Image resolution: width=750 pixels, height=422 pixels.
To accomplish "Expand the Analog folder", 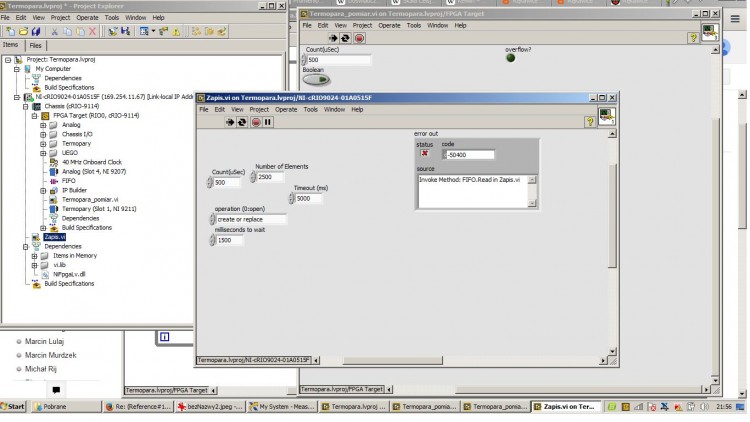I will (43, 125).
